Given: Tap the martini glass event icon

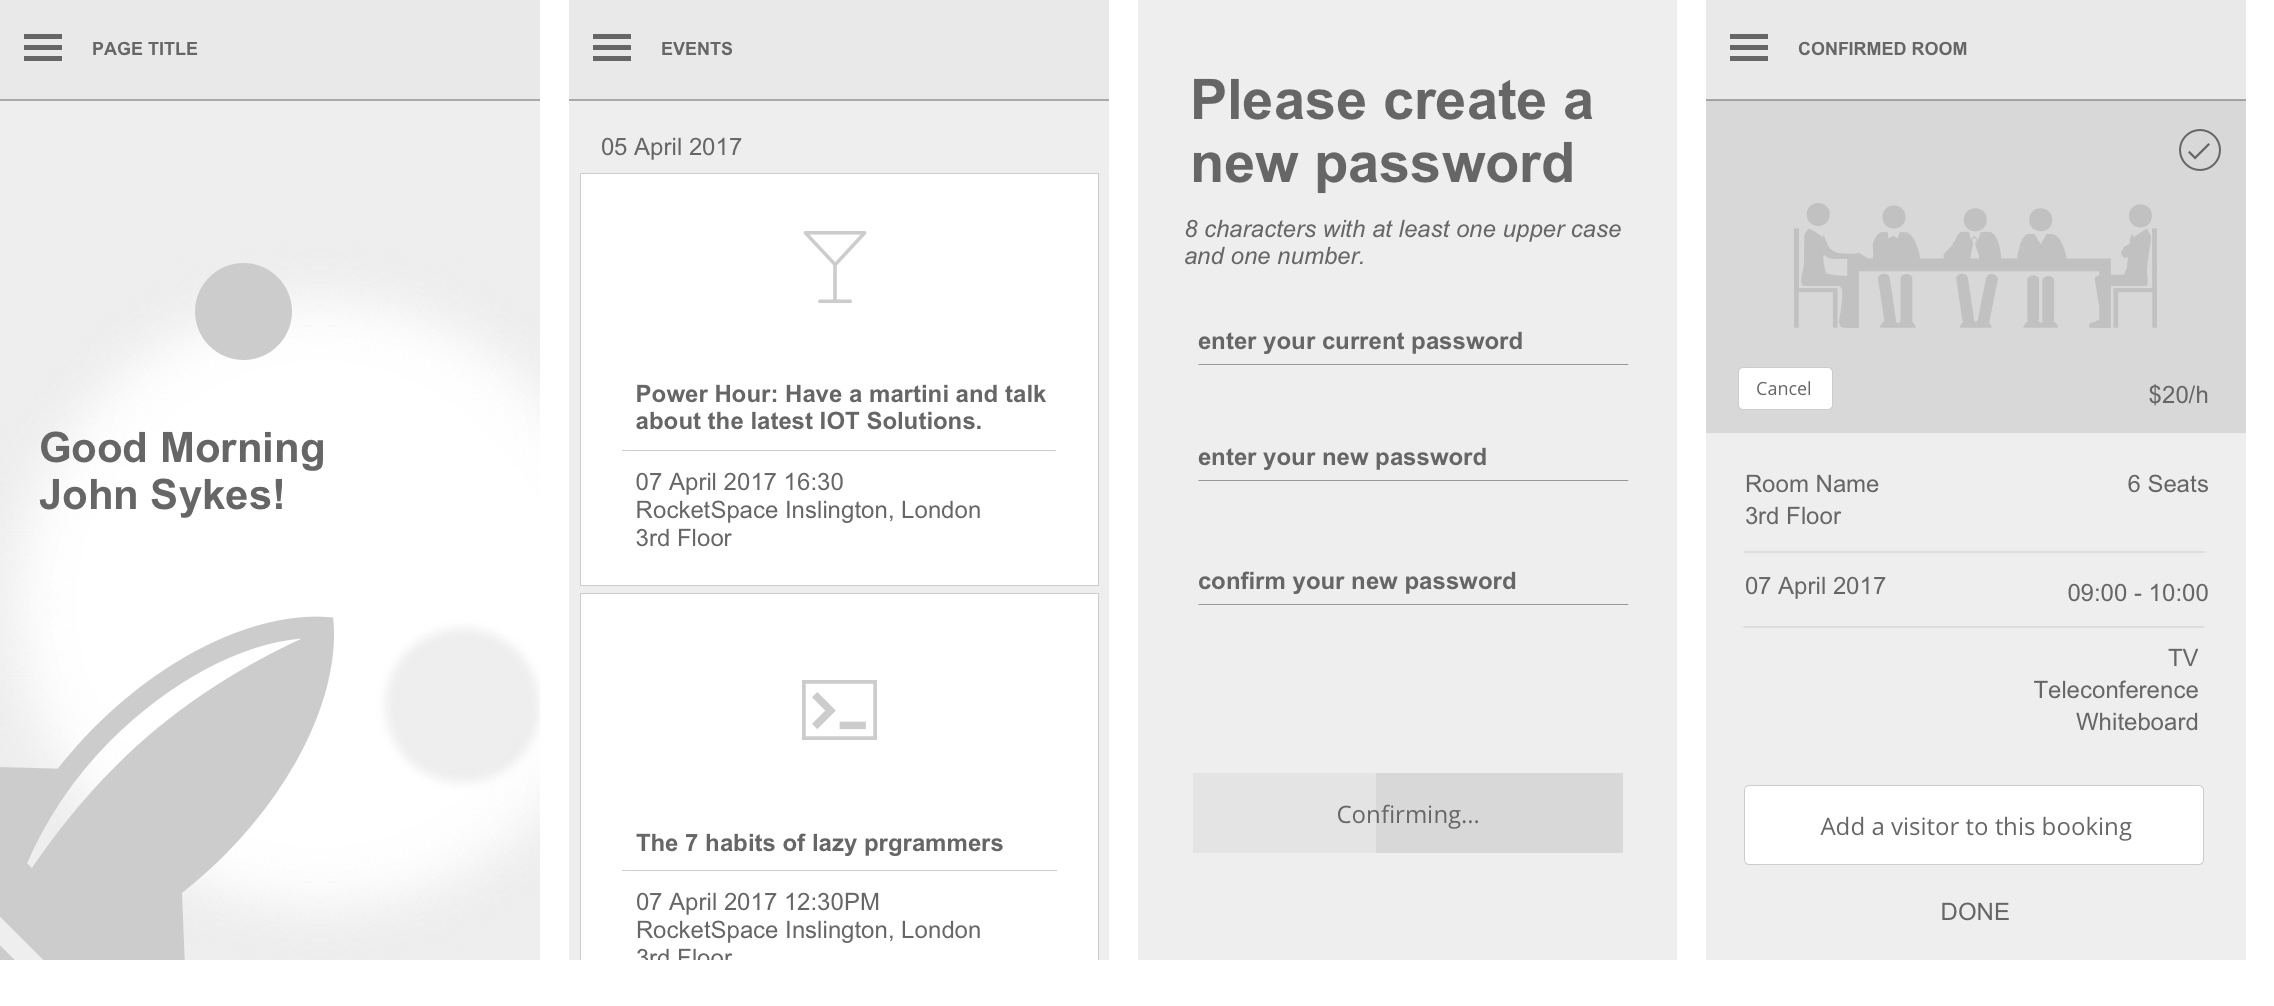Looking at the screenshot, I should click(835, 267).
